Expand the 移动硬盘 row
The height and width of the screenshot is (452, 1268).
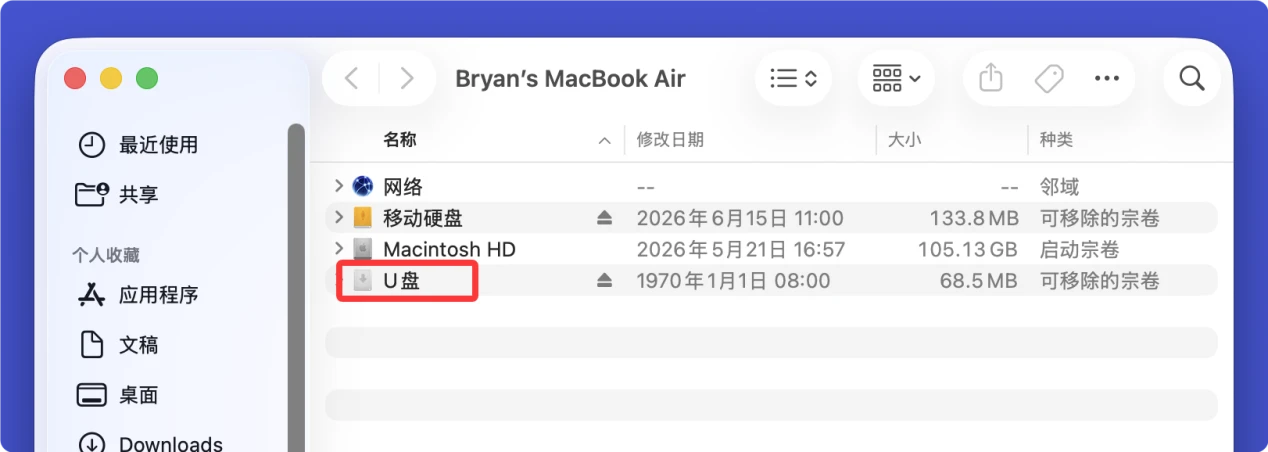click(339, 217)
